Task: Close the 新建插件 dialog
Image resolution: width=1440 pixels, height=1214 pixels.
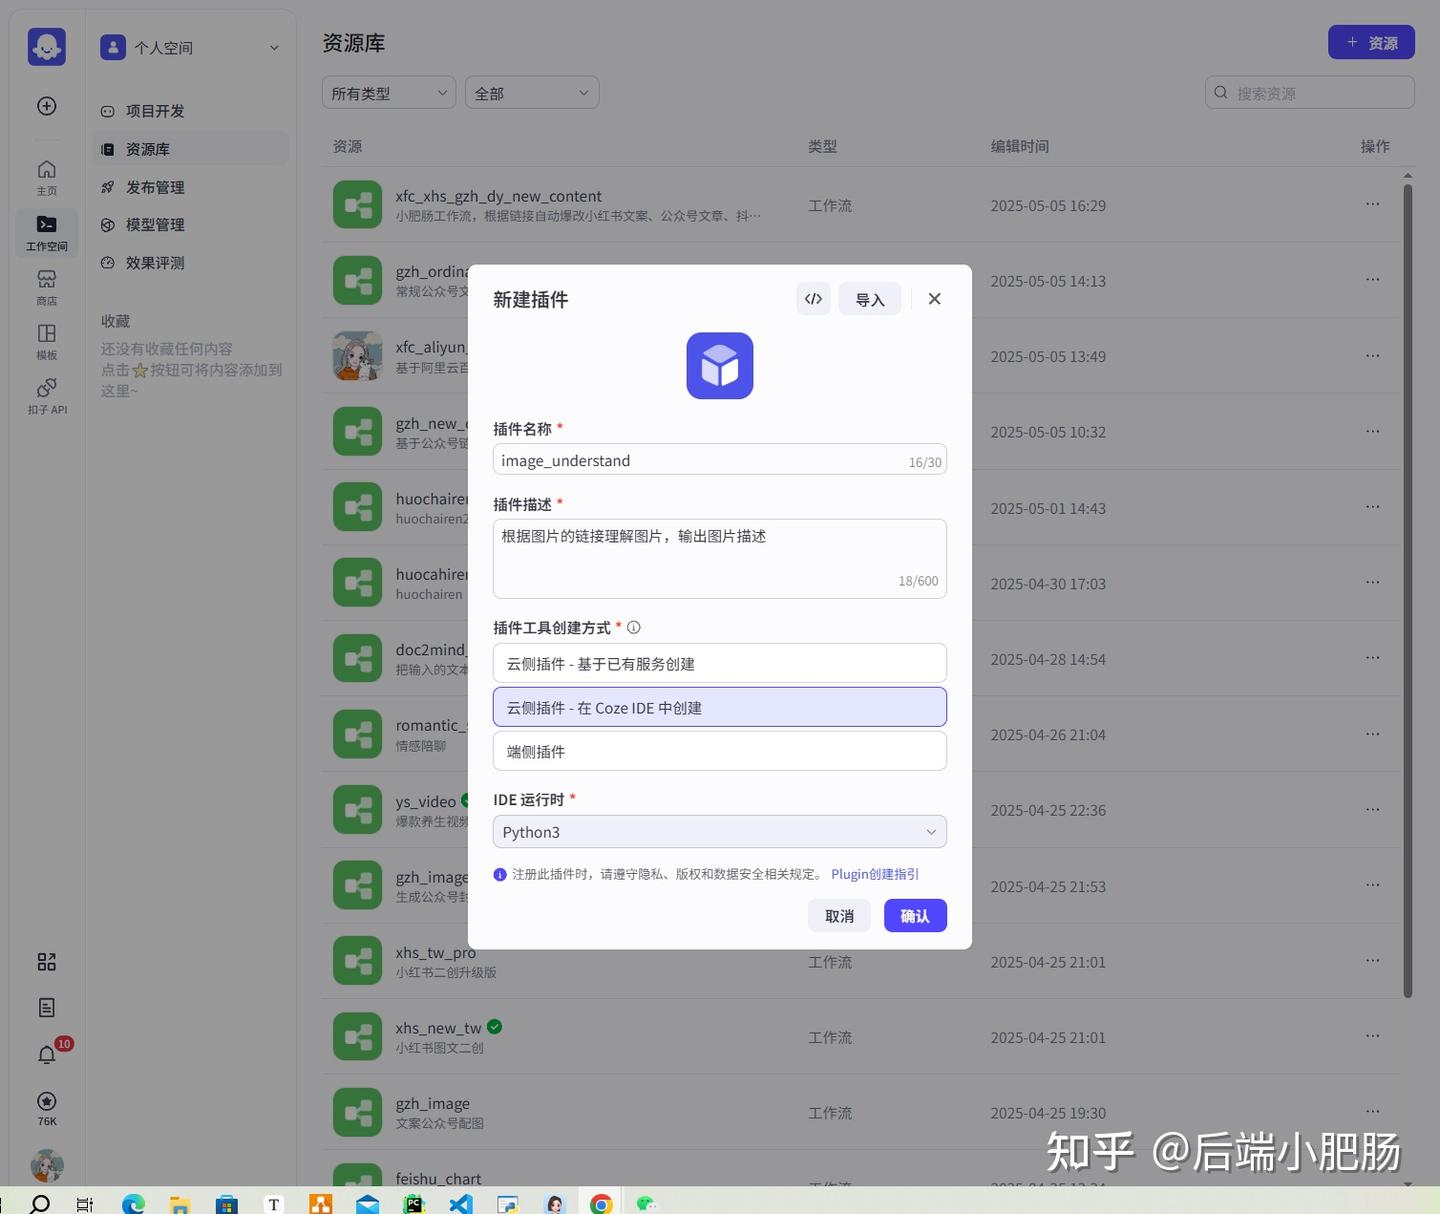Action: coord(934,299)
